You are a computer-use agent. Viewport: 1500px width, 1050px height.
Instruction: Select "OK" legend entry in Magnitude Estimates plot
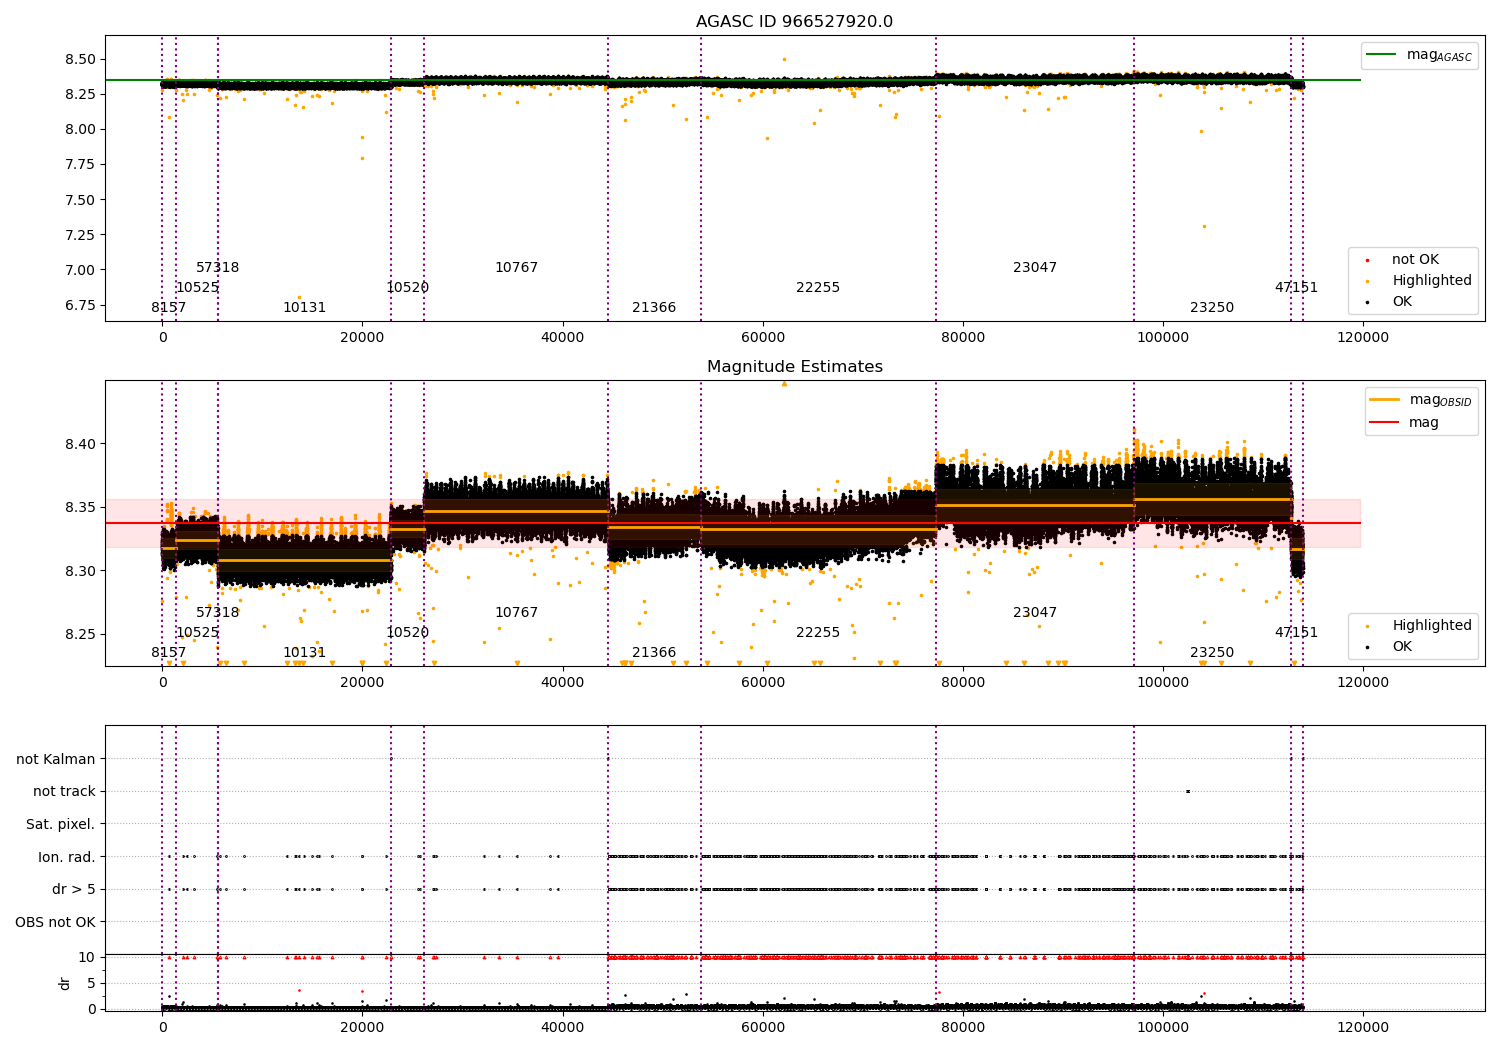pyautogui.click(x=1402, y=646)
